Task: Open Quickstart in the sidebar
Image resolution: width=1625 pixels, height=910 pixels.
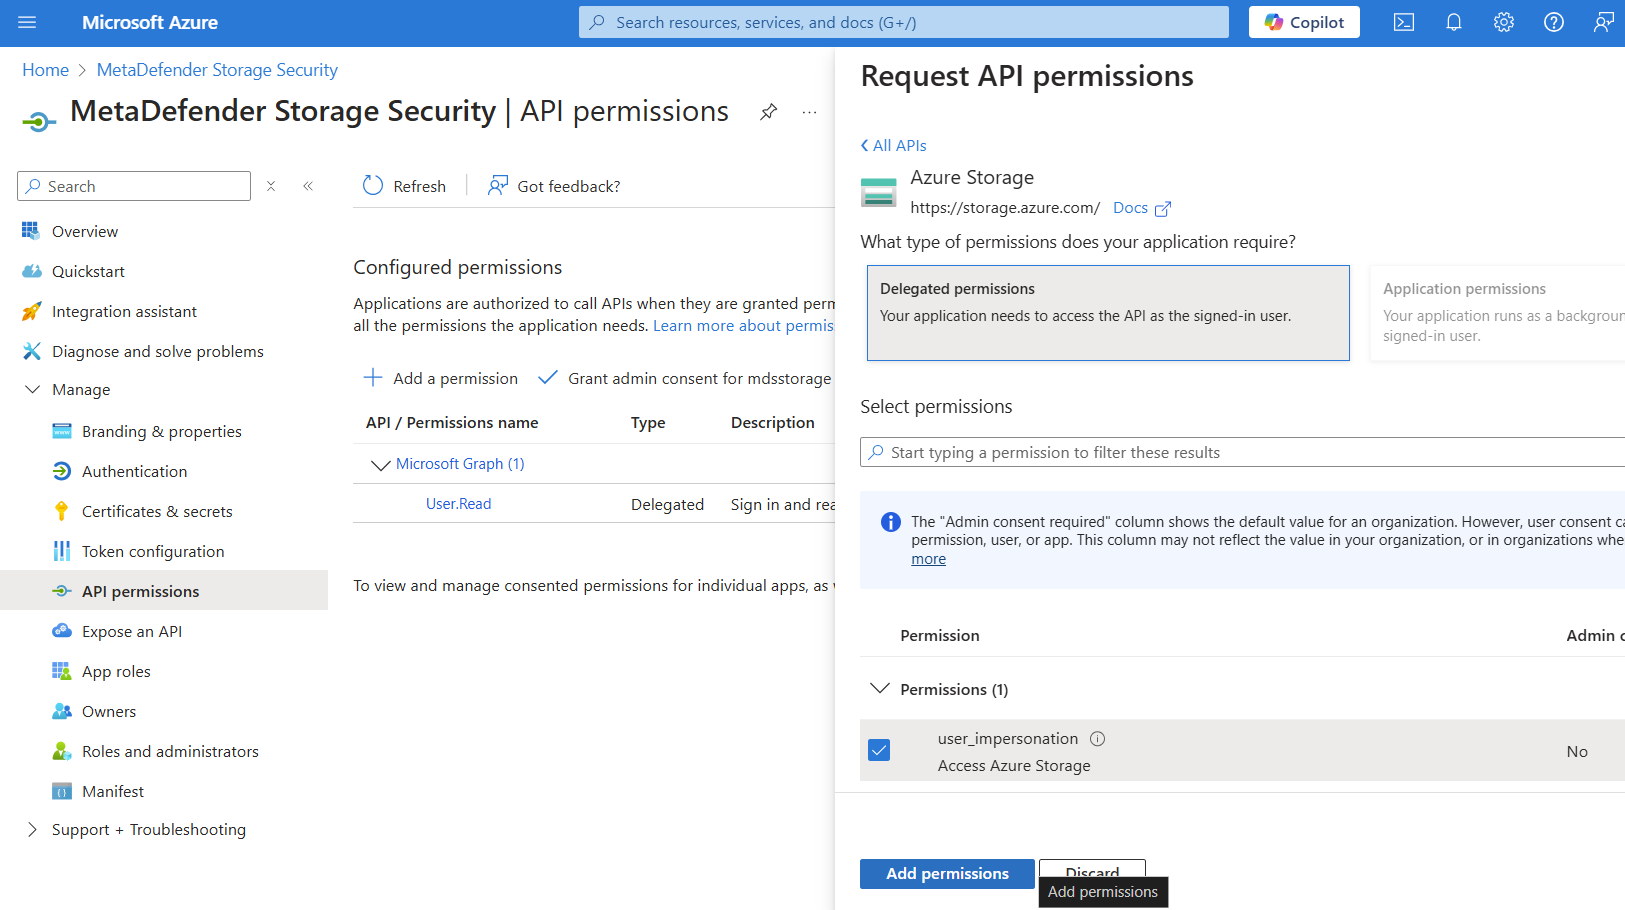Action: (88, 271)
